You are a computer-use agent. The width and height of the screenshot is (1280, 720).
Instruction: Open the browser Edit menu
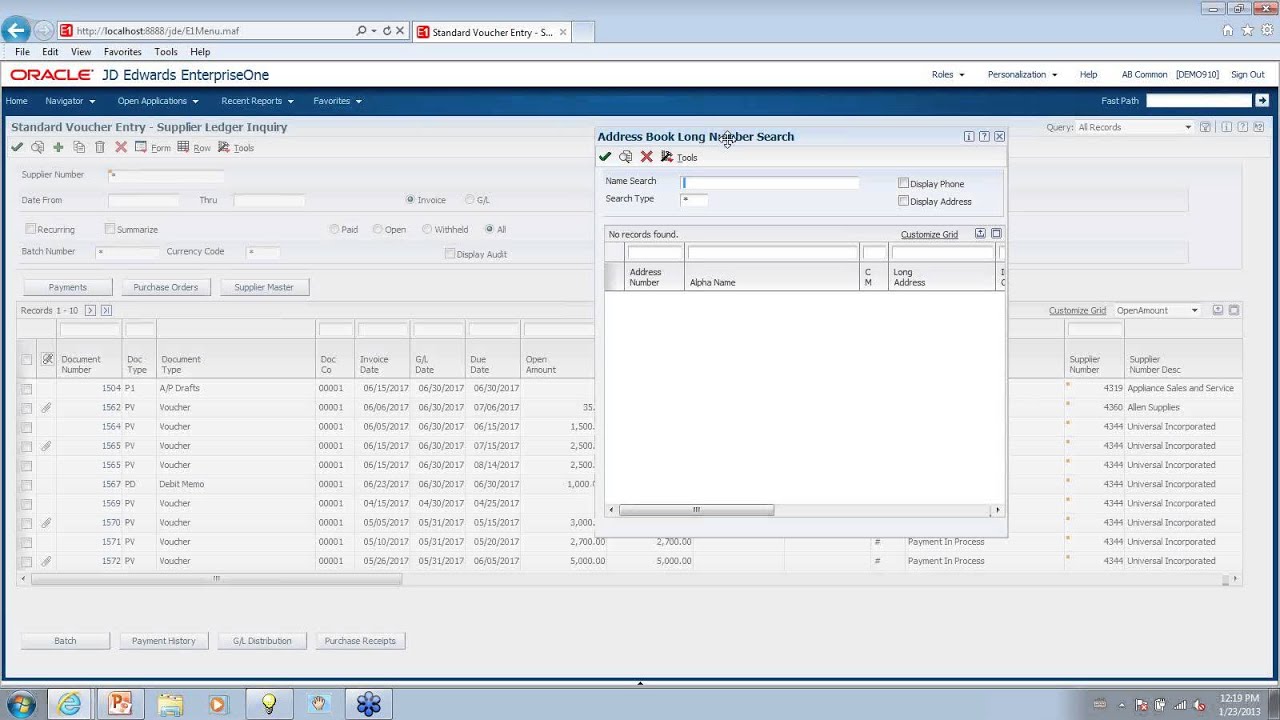pos(50,52)
